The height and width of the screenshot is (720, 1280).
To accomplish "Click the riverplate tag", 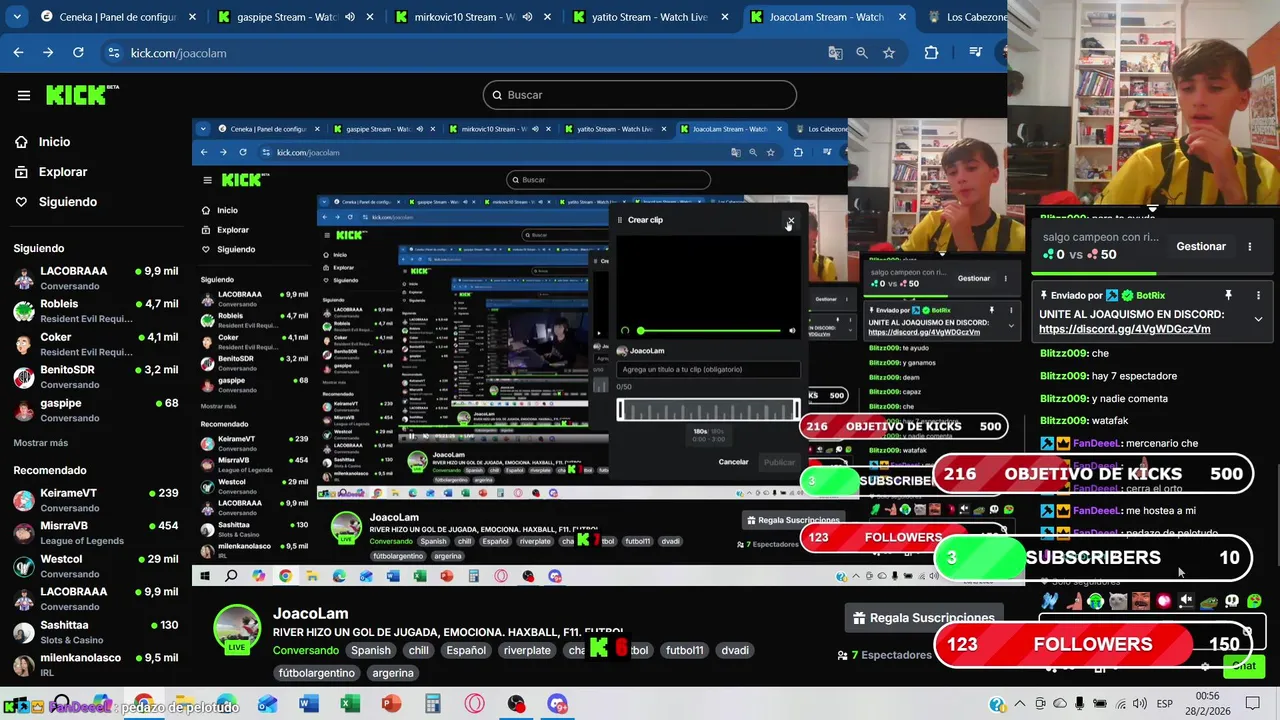I will [x=527, y=650].
